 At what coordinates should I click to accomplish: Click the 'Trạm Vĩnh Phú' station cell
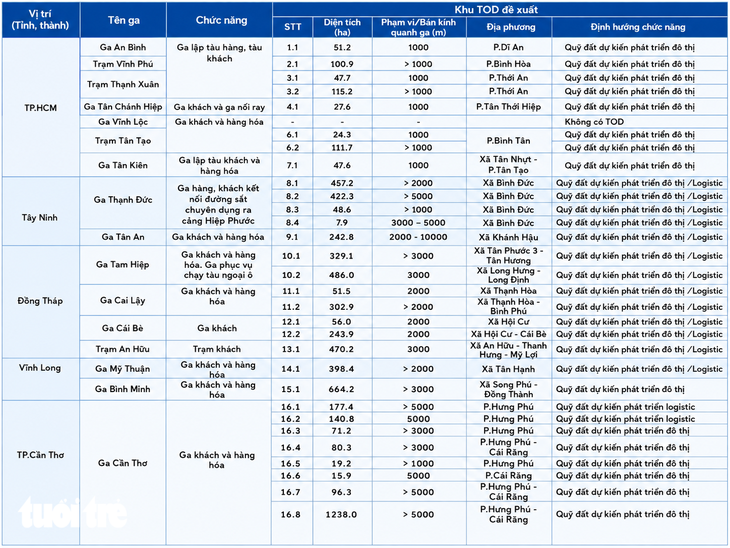[x=123, y=64]
